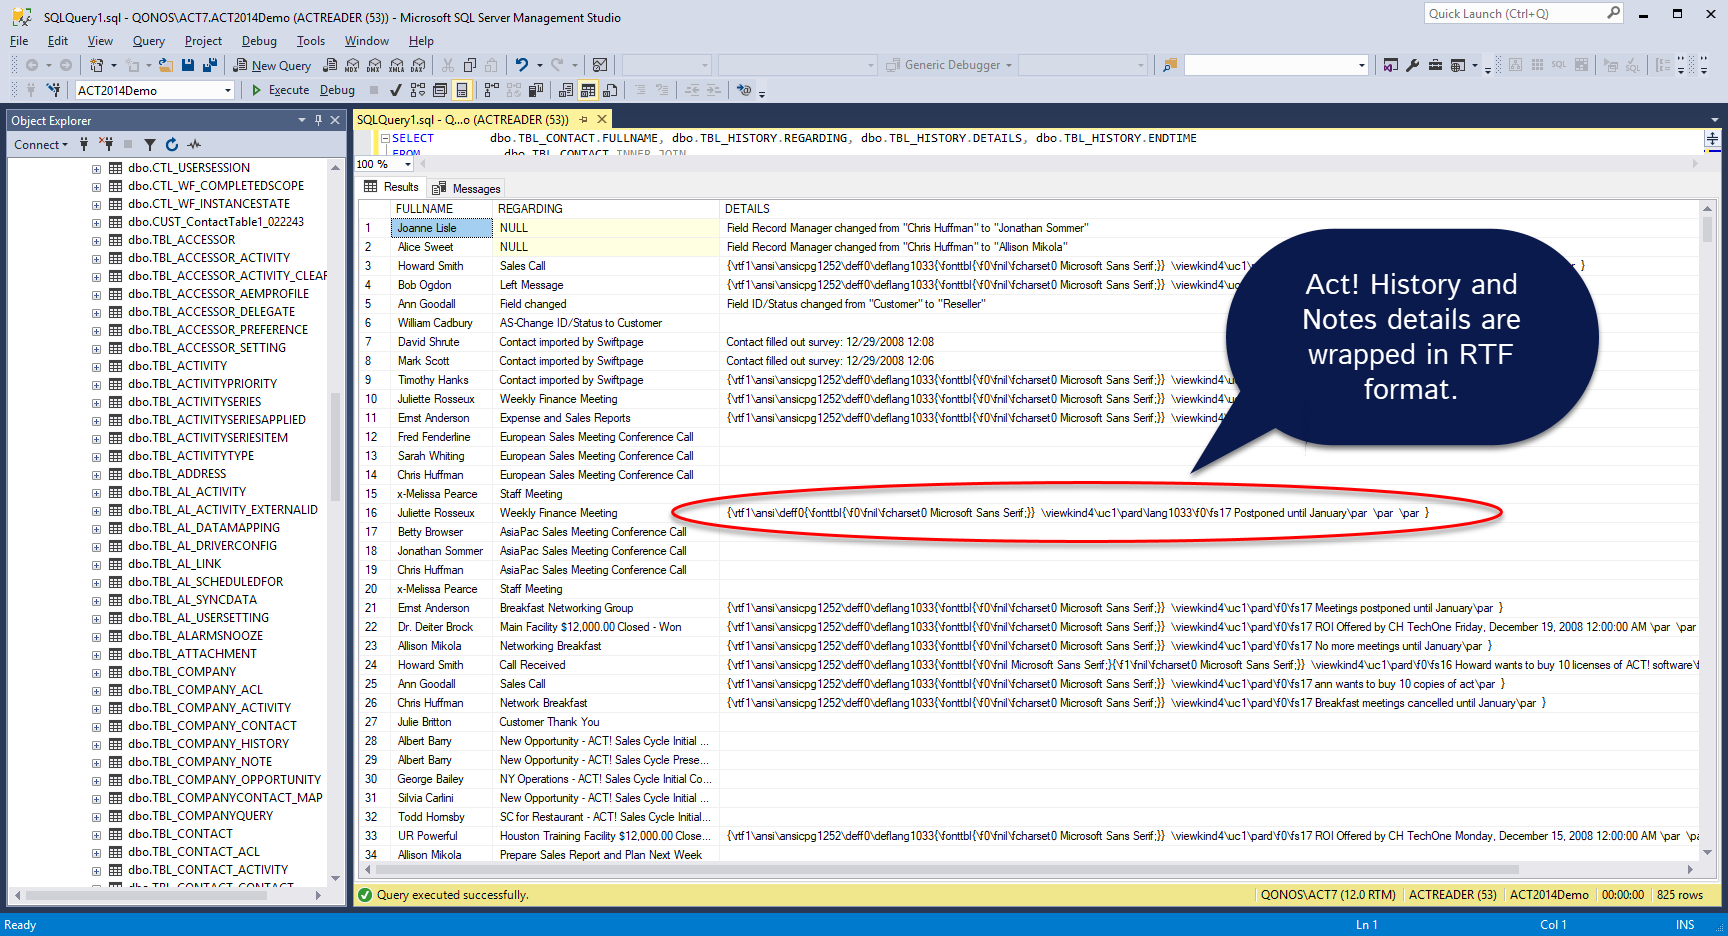The width and height of the screenshot is (1728, 936).
Task: Refresh the Object Explorer
Action: (172, 145)
